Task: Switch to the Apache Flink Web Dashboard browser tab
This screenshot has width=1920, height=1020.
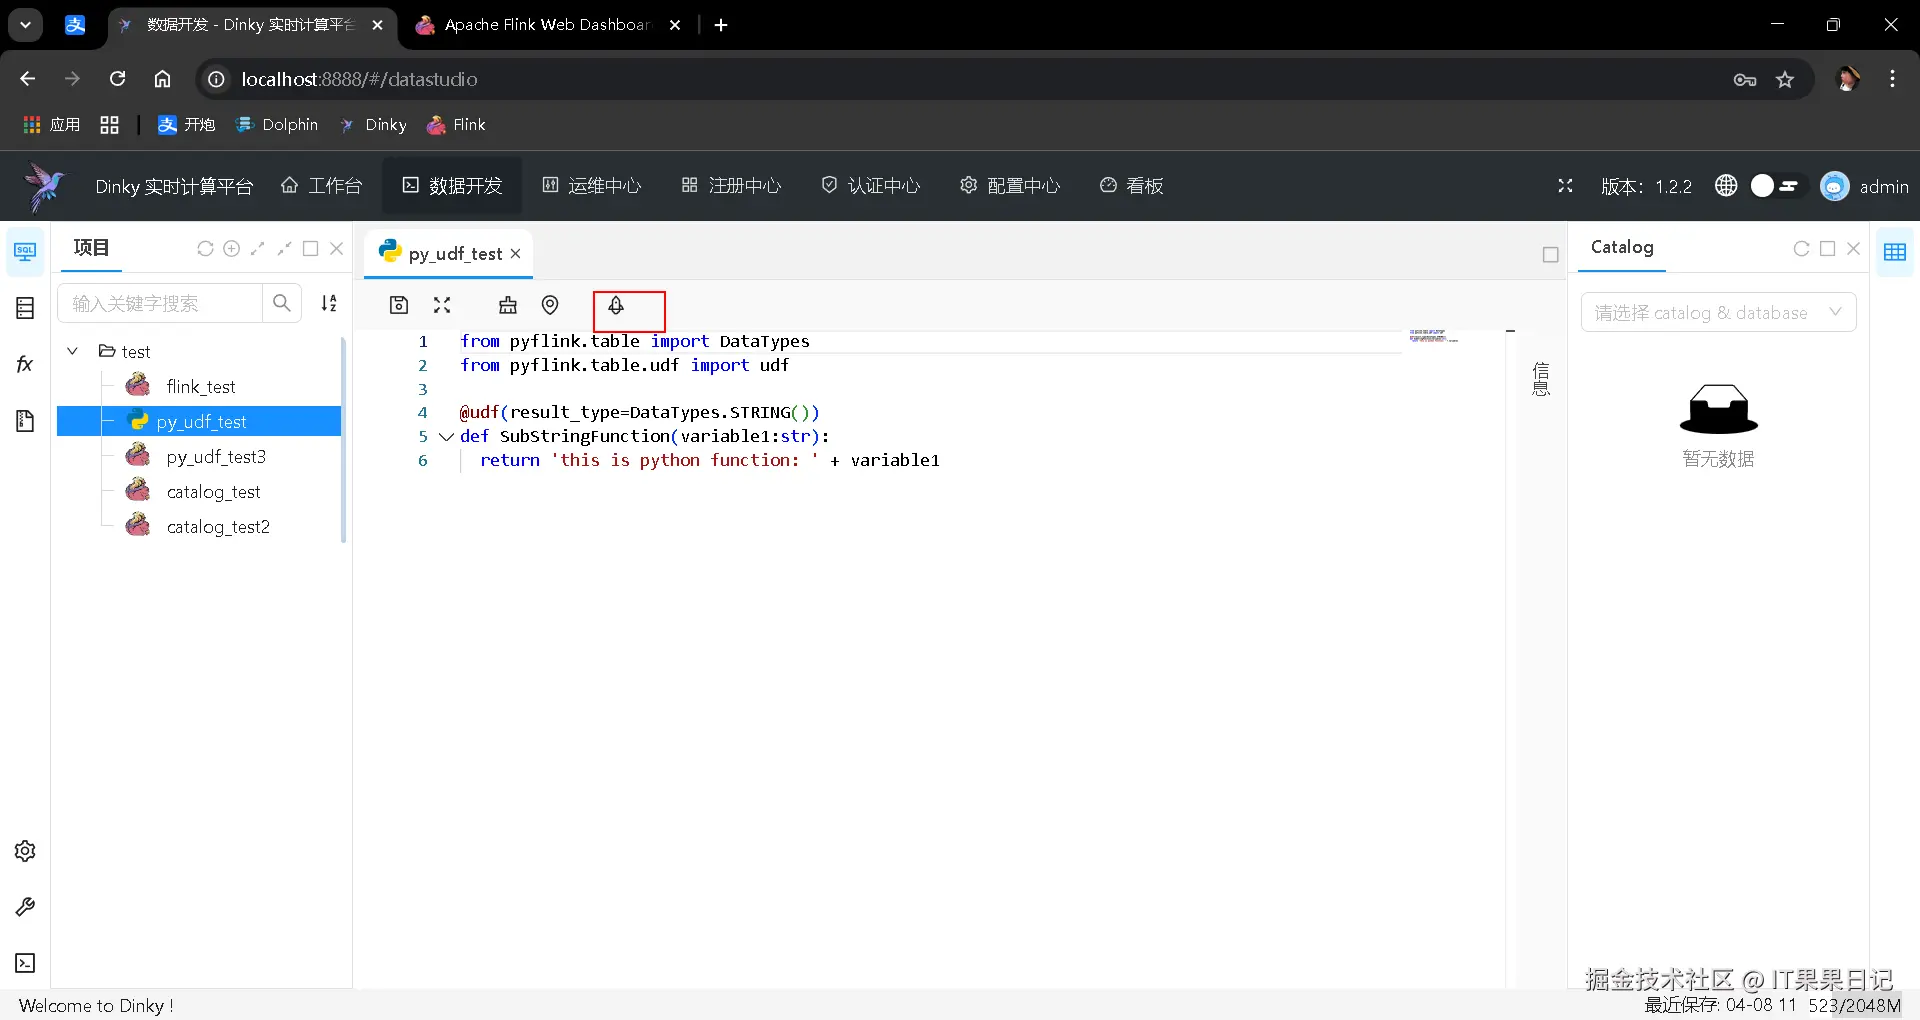Action: pyautogui.click(x=548, y=25)
